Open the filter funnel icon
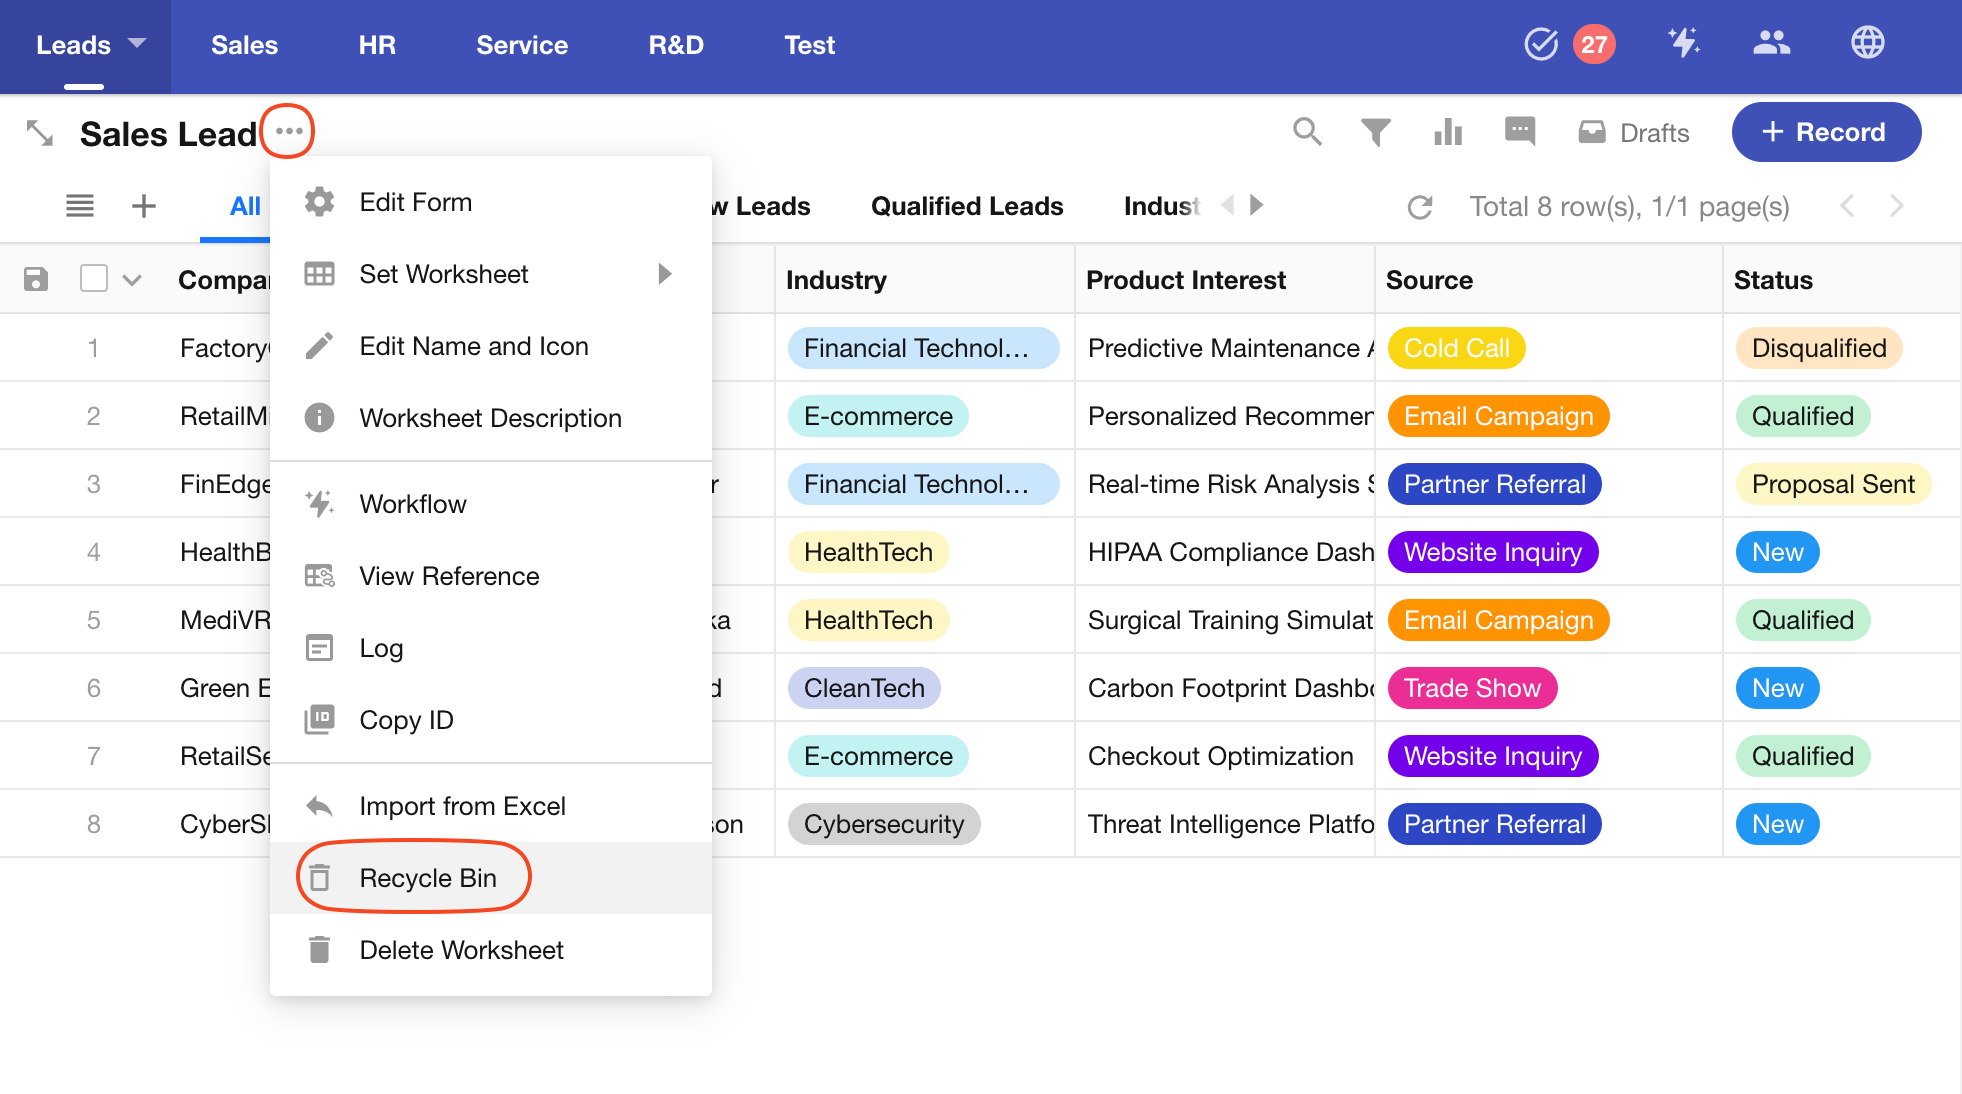The width and height of the screenshot is (1962, 1094). (1376, 132)
